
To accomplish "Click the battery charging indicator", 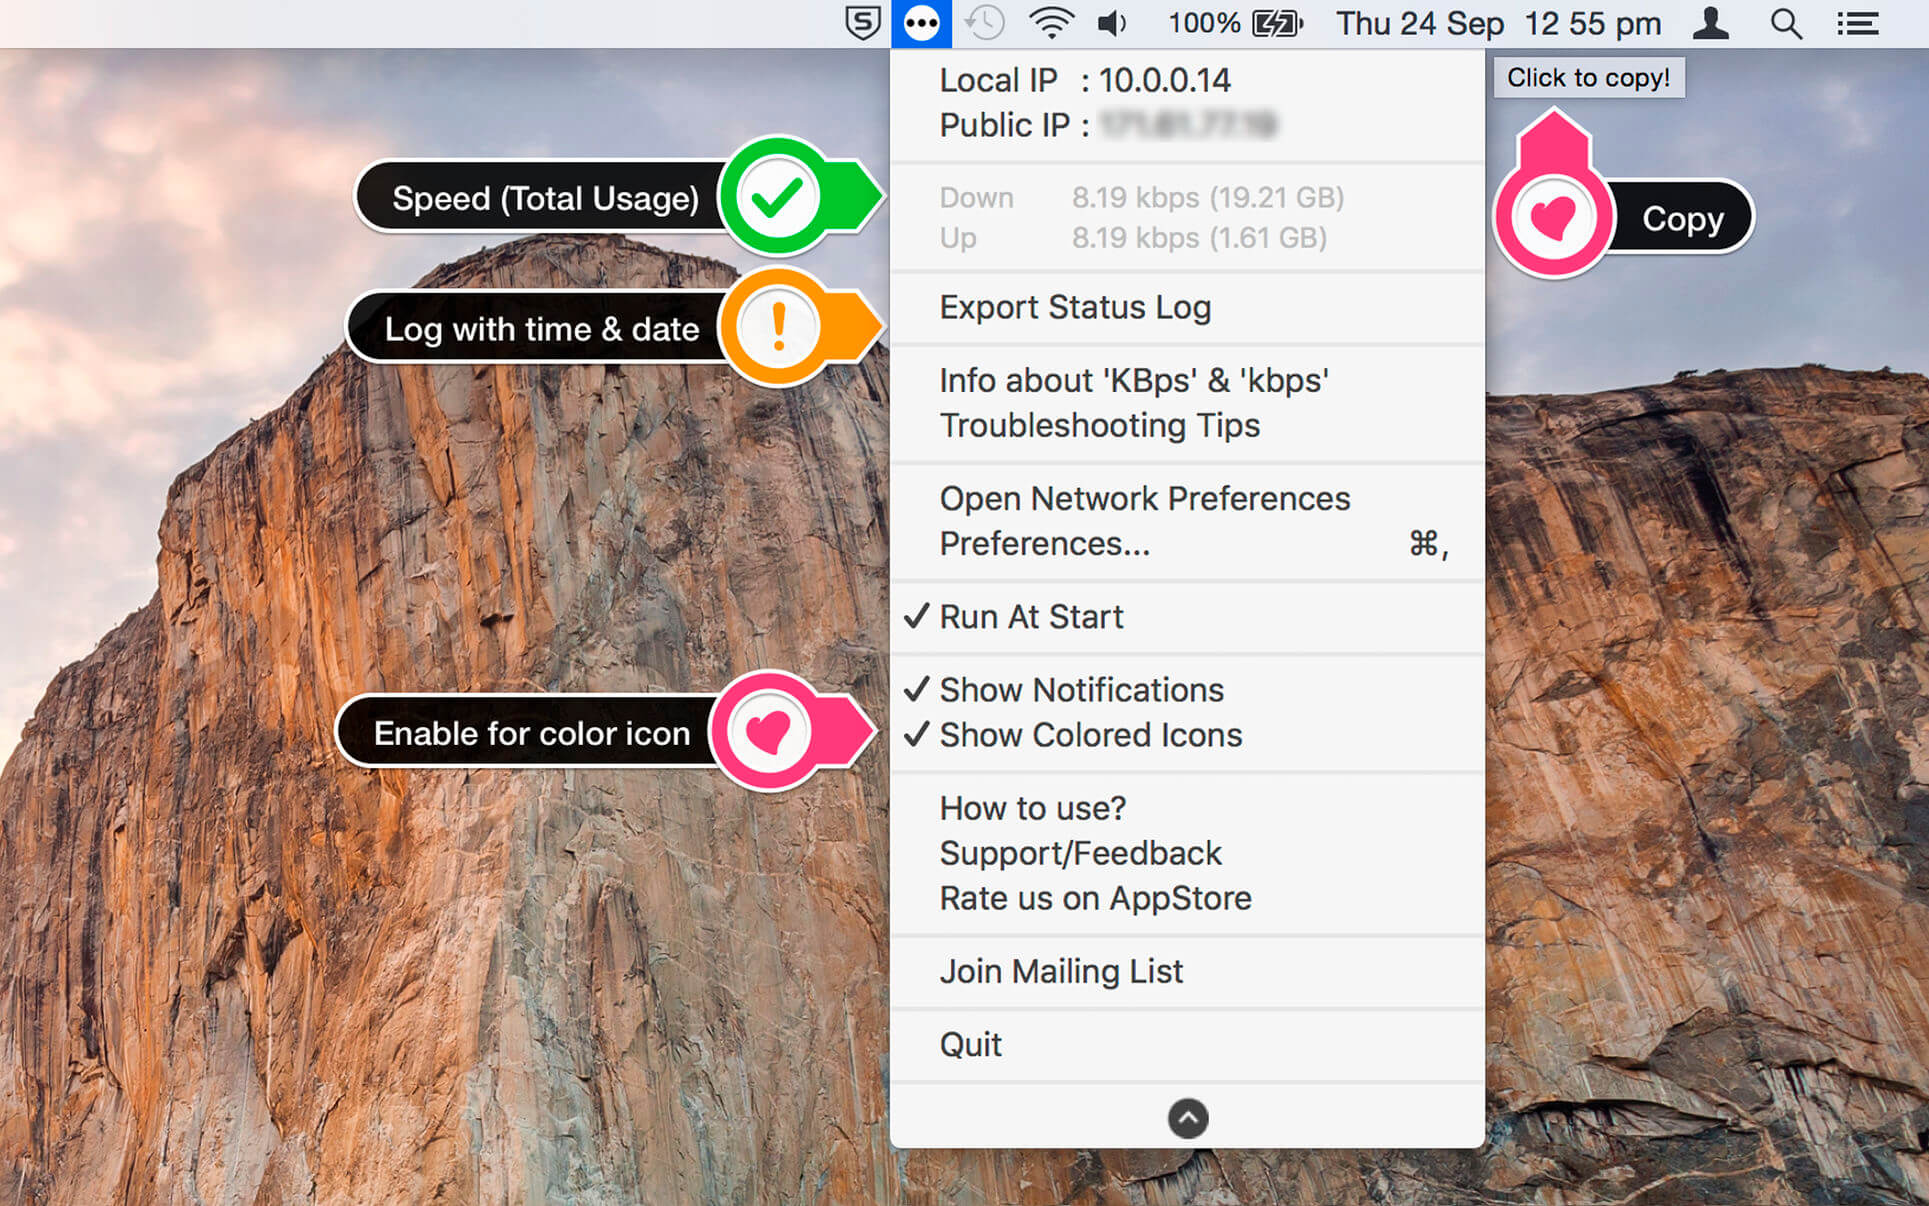I will (1277, 23).
